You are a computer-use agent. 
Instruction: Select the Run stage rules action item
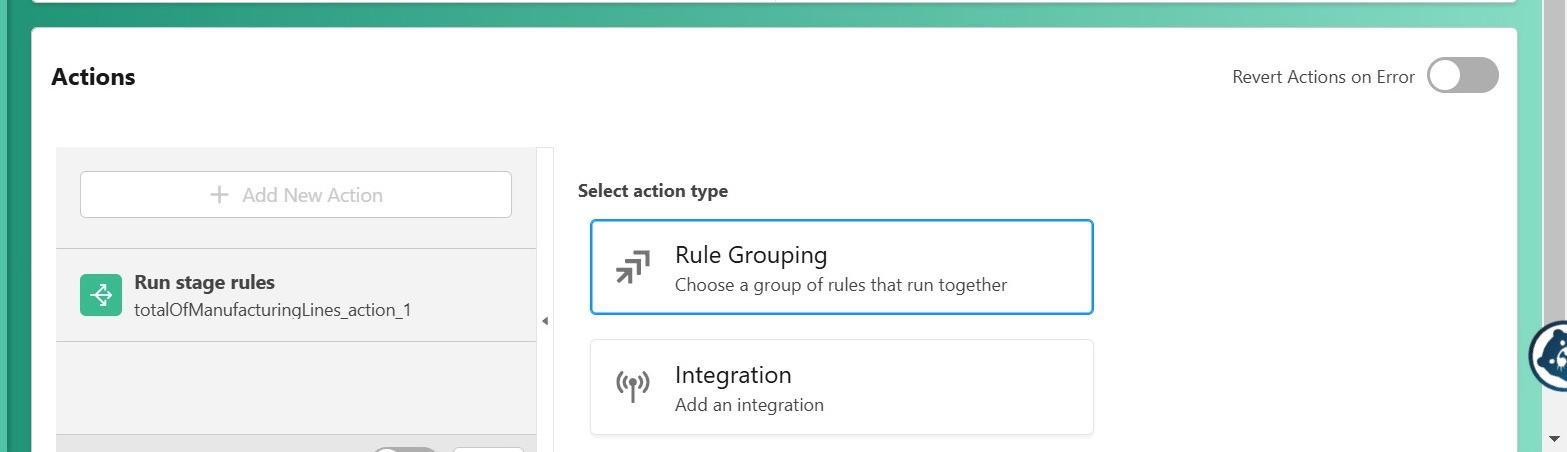pyautogui.click(x=296, y=295)
